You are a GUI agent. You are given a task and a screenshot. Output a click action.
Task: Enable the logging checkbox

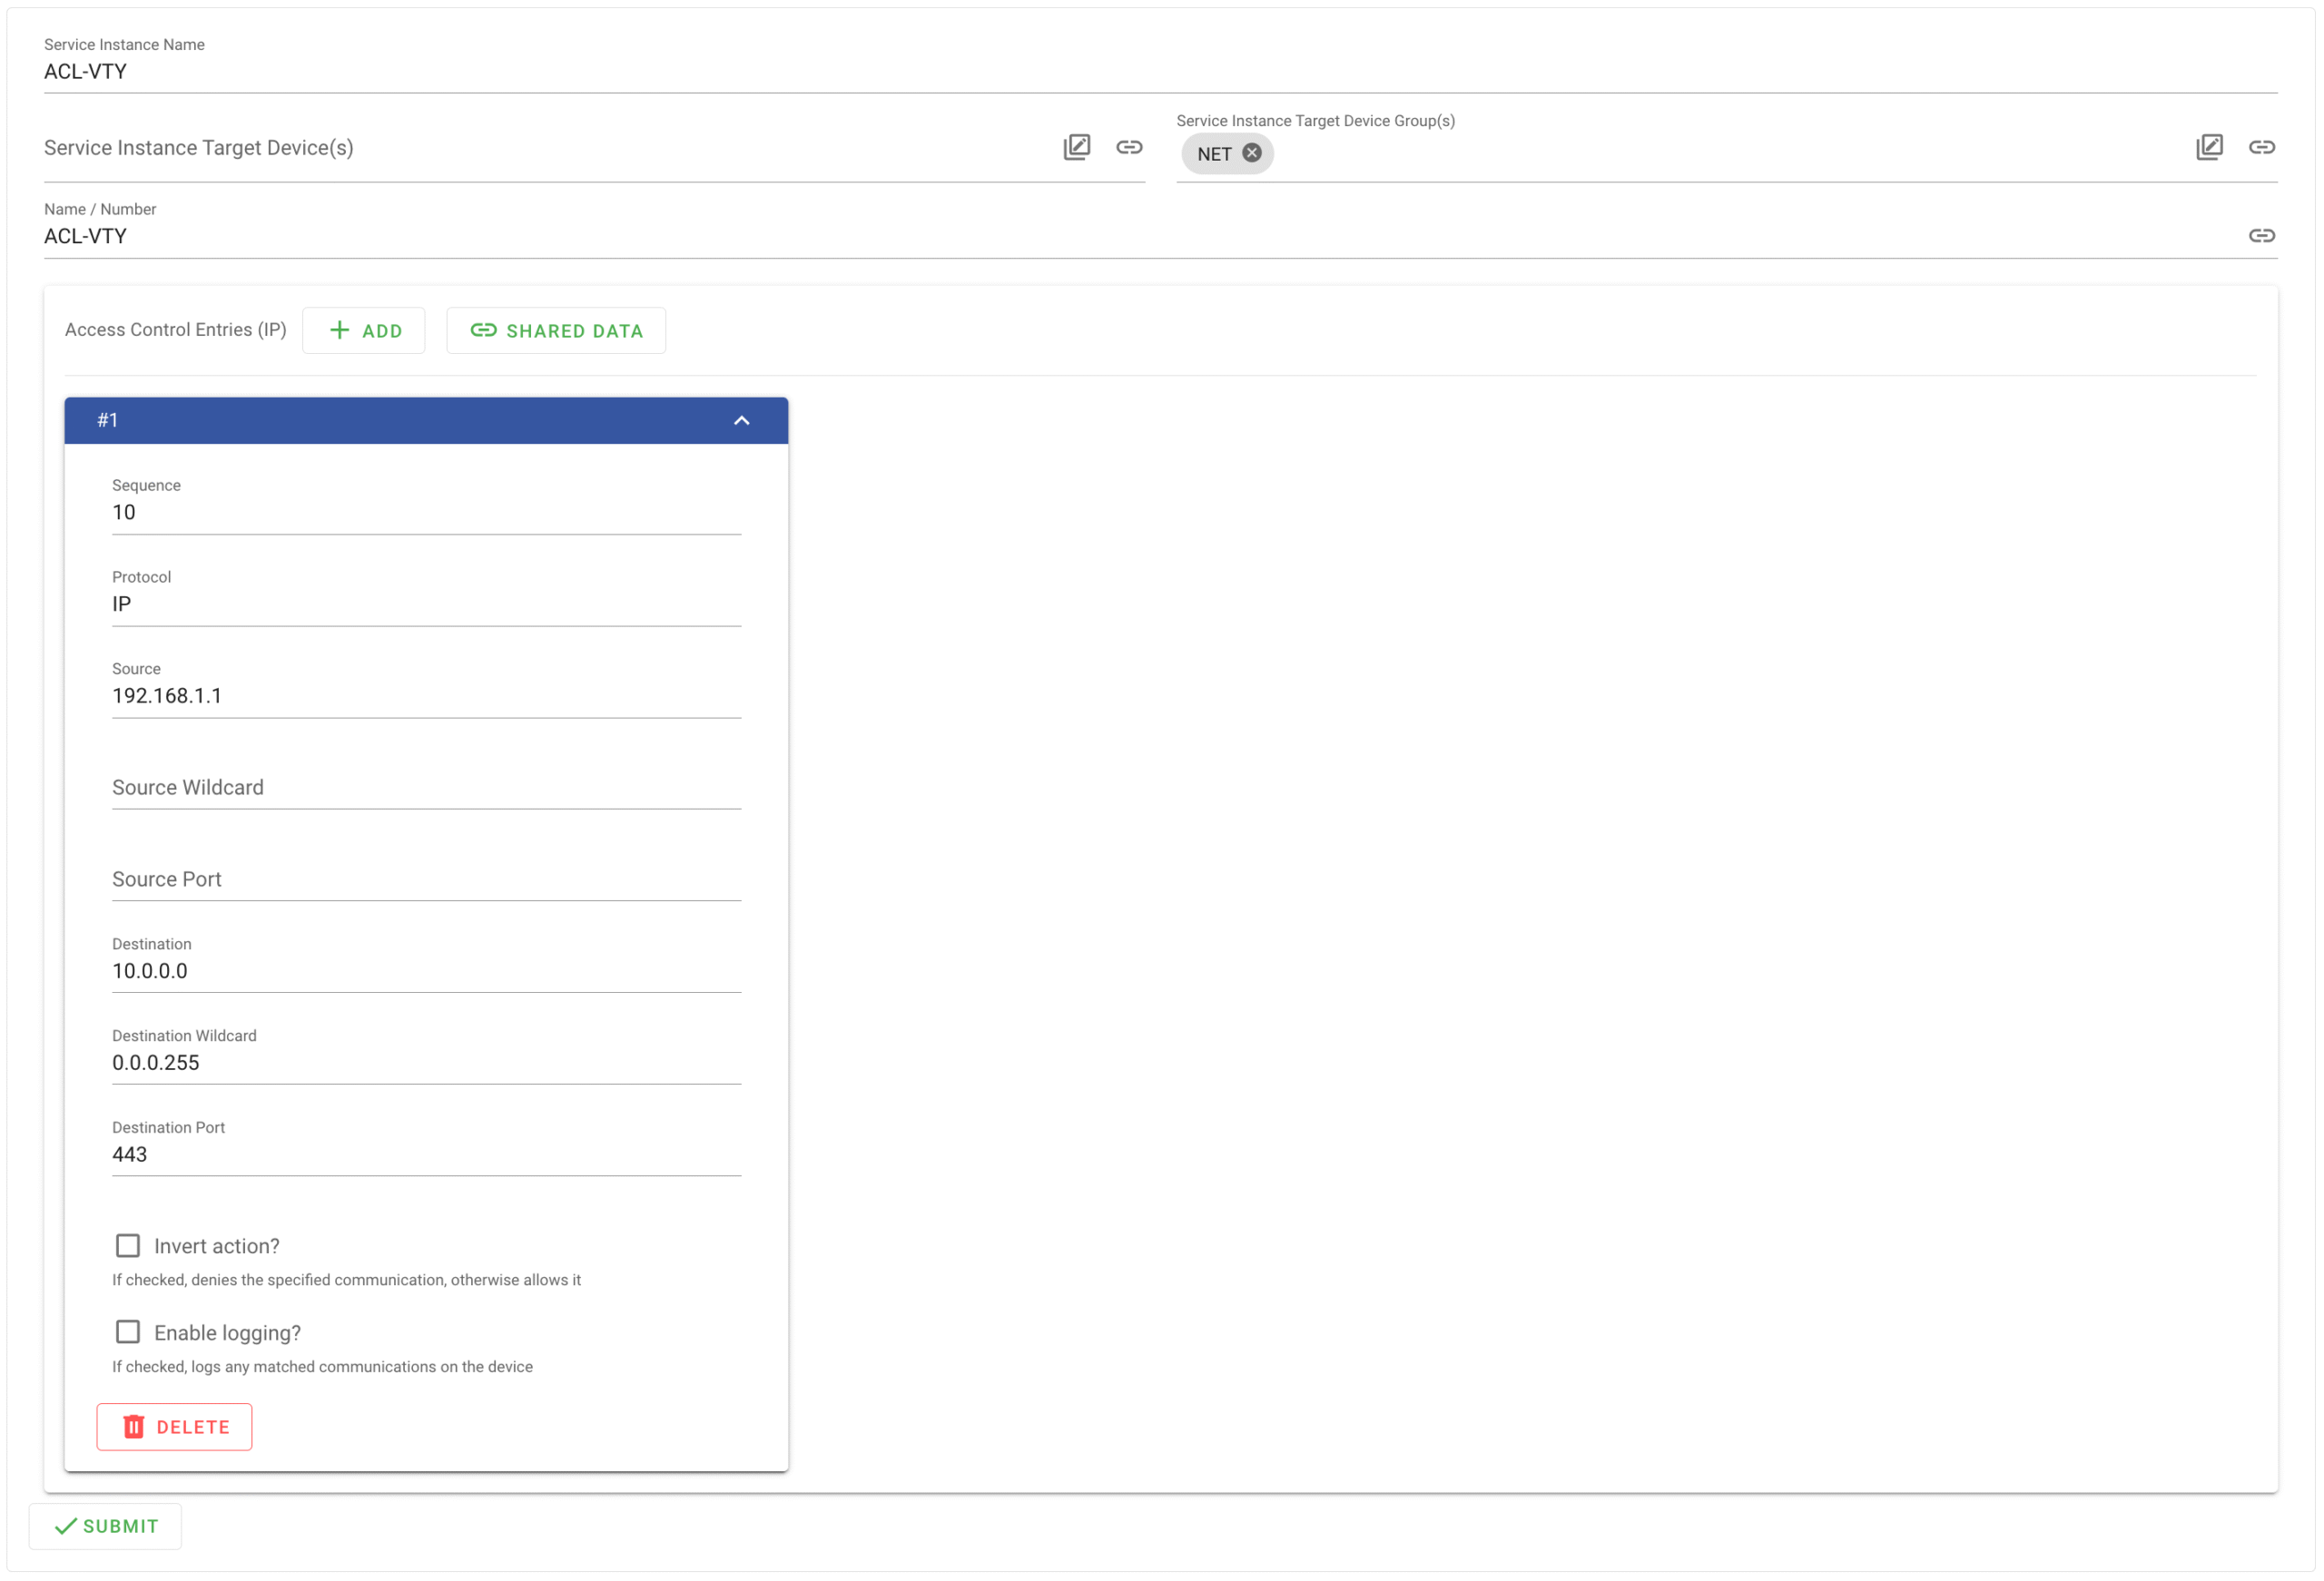(x=128, y=1331)
